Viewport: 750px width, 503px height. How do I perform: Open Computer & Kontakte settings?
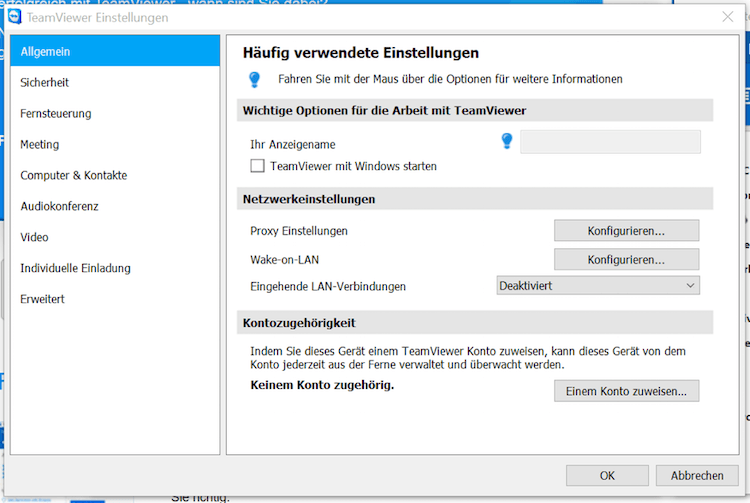tap(115, 175)
